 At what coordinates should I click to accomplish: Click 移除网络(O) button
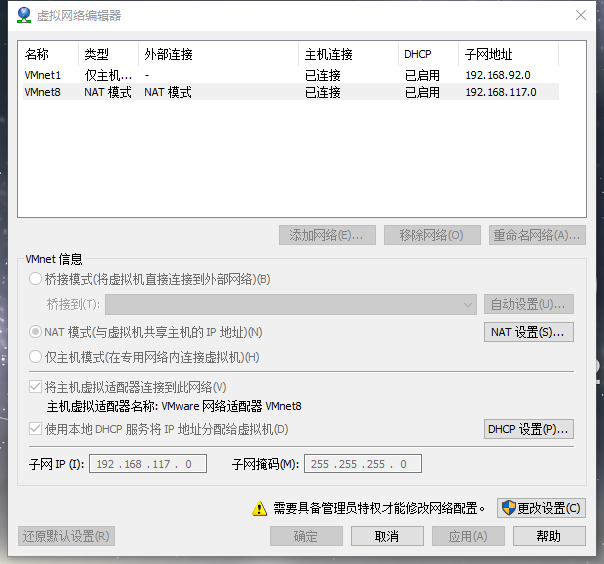(x=432, y=235)
